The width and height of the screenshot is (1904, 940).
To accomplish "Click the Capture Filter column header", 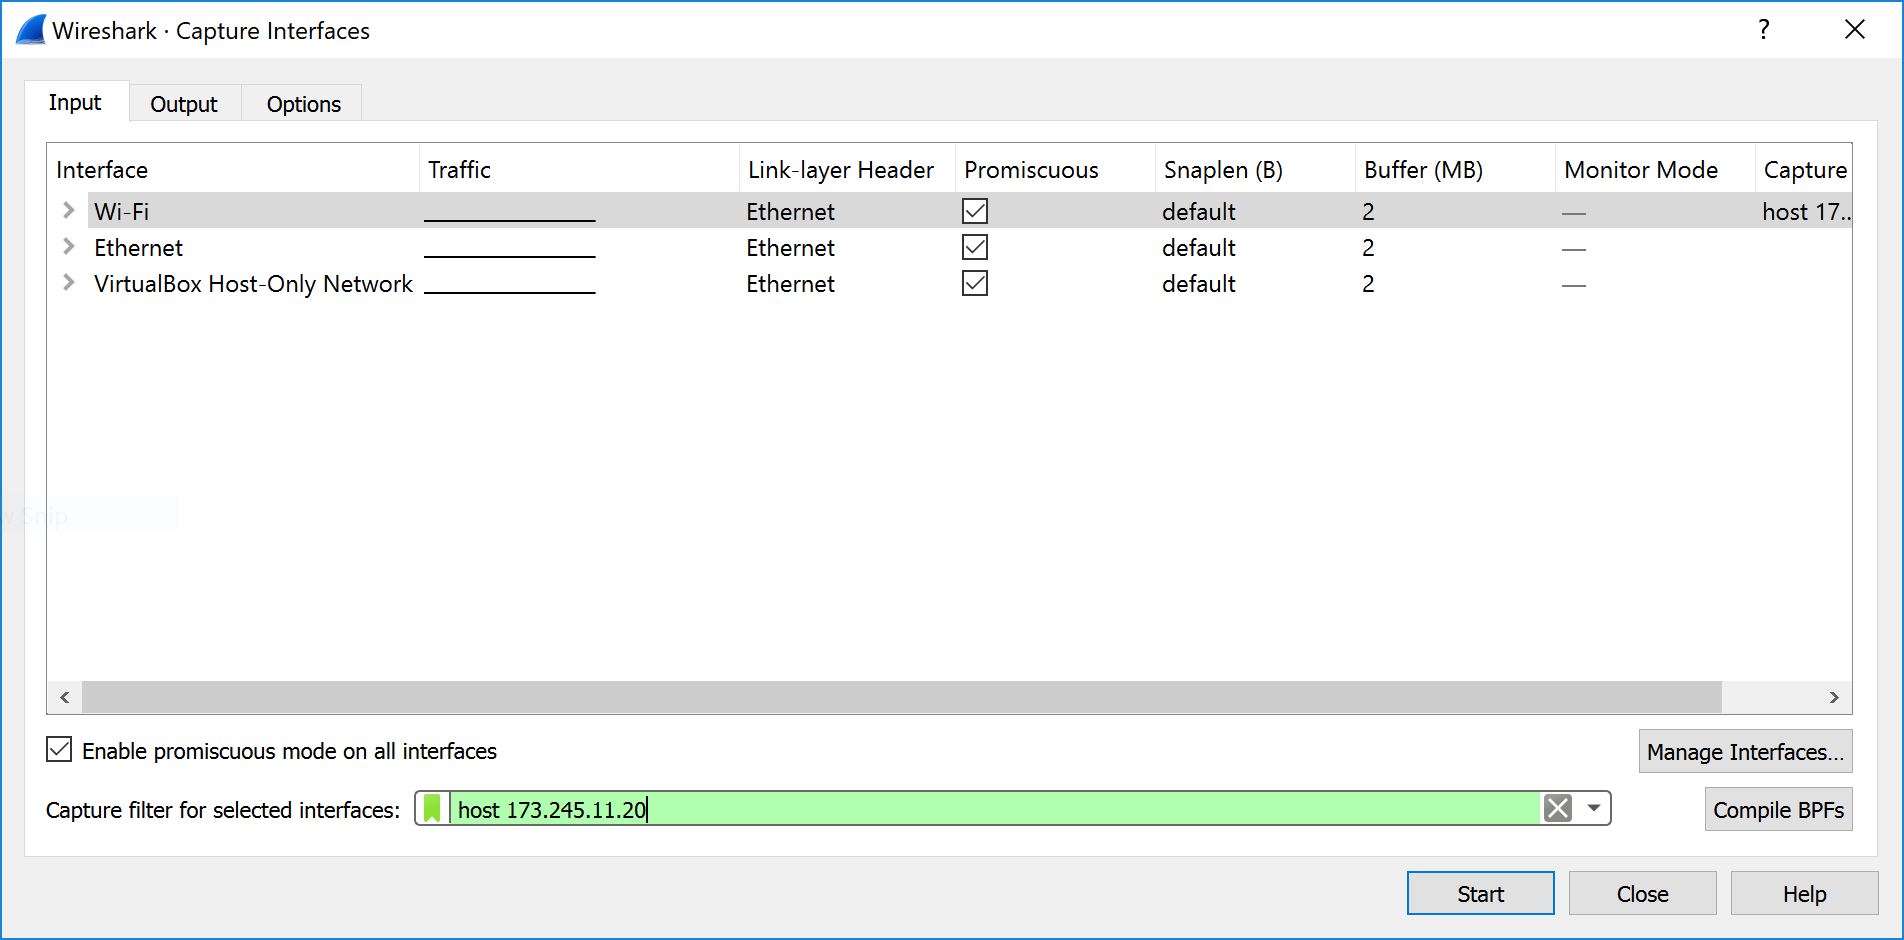I will [1804, 169].
